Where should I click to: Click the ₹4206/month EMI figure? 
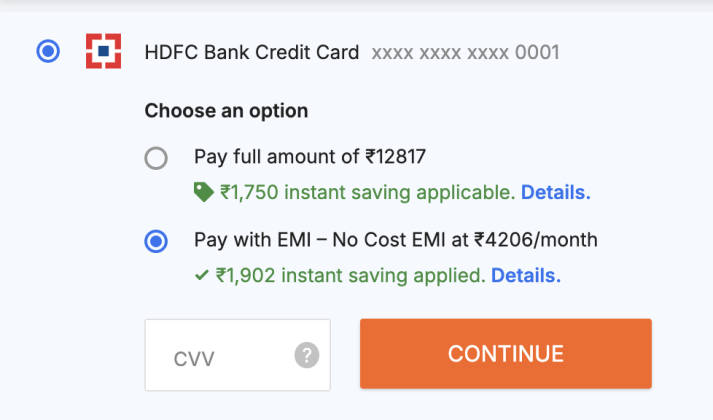[x=536, y=240]
